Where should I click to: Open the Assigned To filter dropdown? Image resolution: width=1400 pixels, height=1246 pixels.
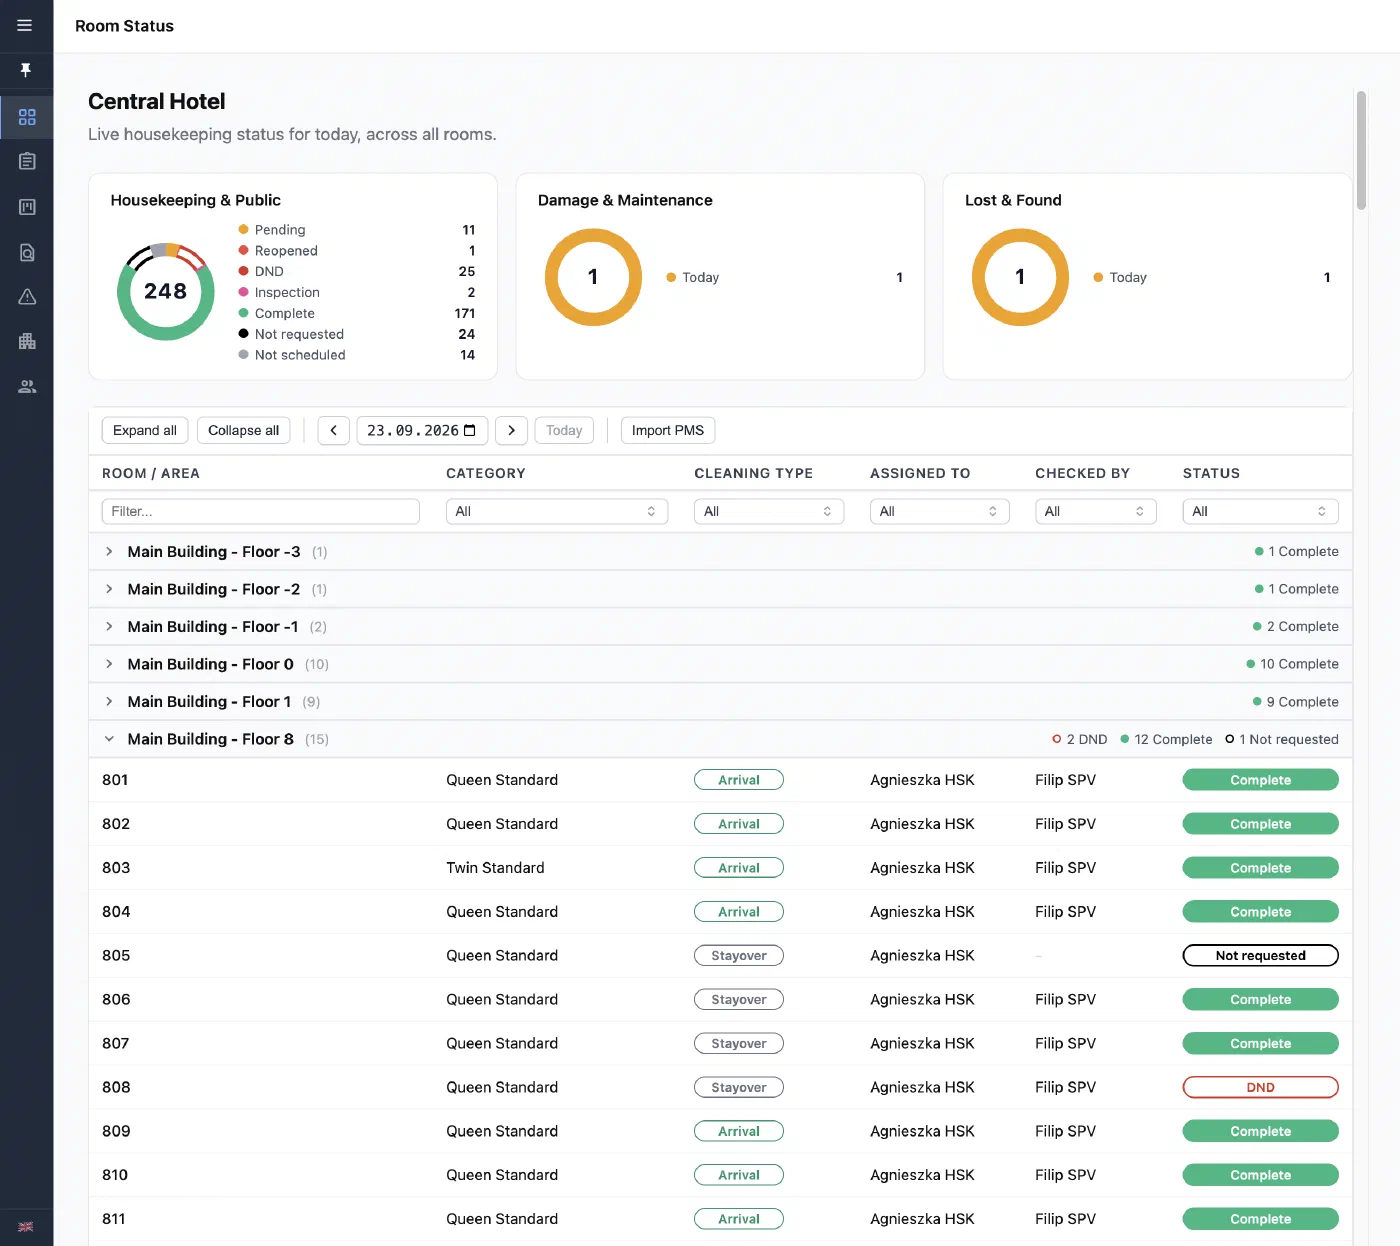click(x=939, y=512)
